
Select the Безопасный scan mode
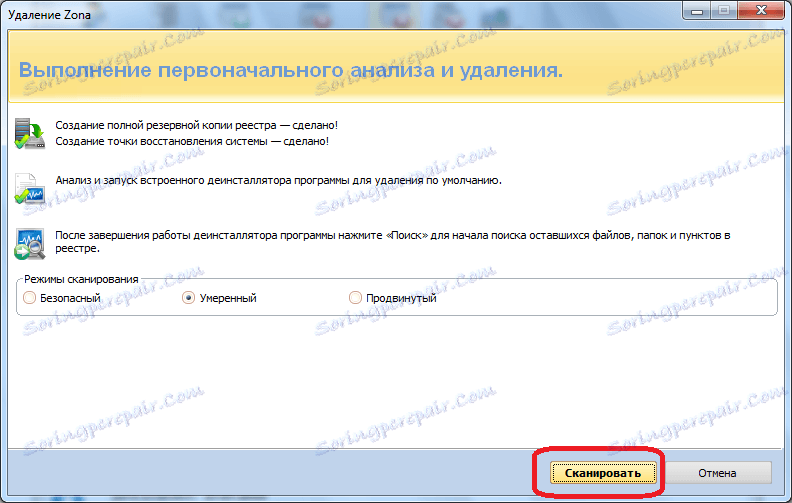62,298
